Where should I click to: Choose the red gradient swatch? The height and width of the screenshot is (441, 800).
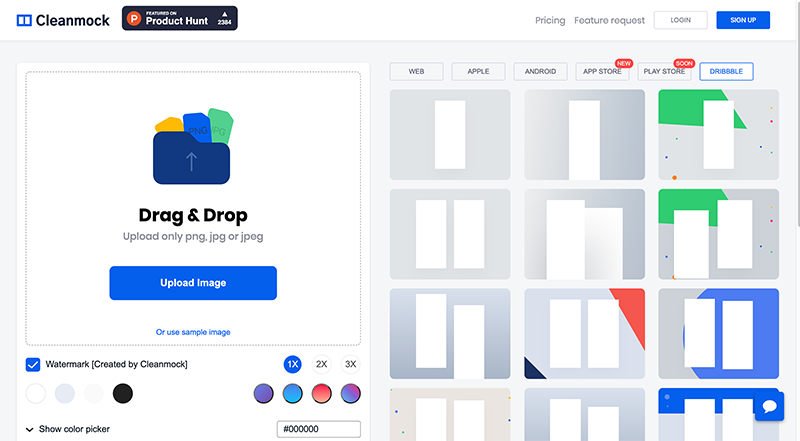322,394
